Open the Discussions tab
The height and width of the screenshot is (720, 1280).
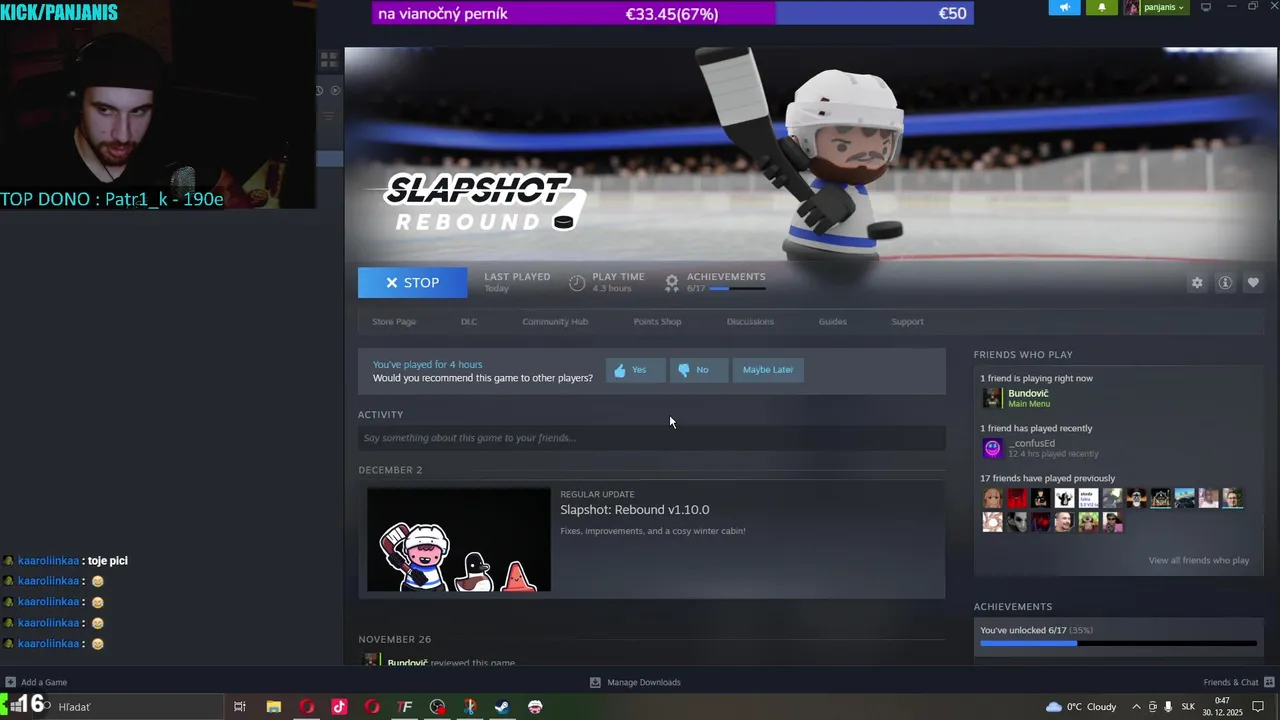[750, 322]
